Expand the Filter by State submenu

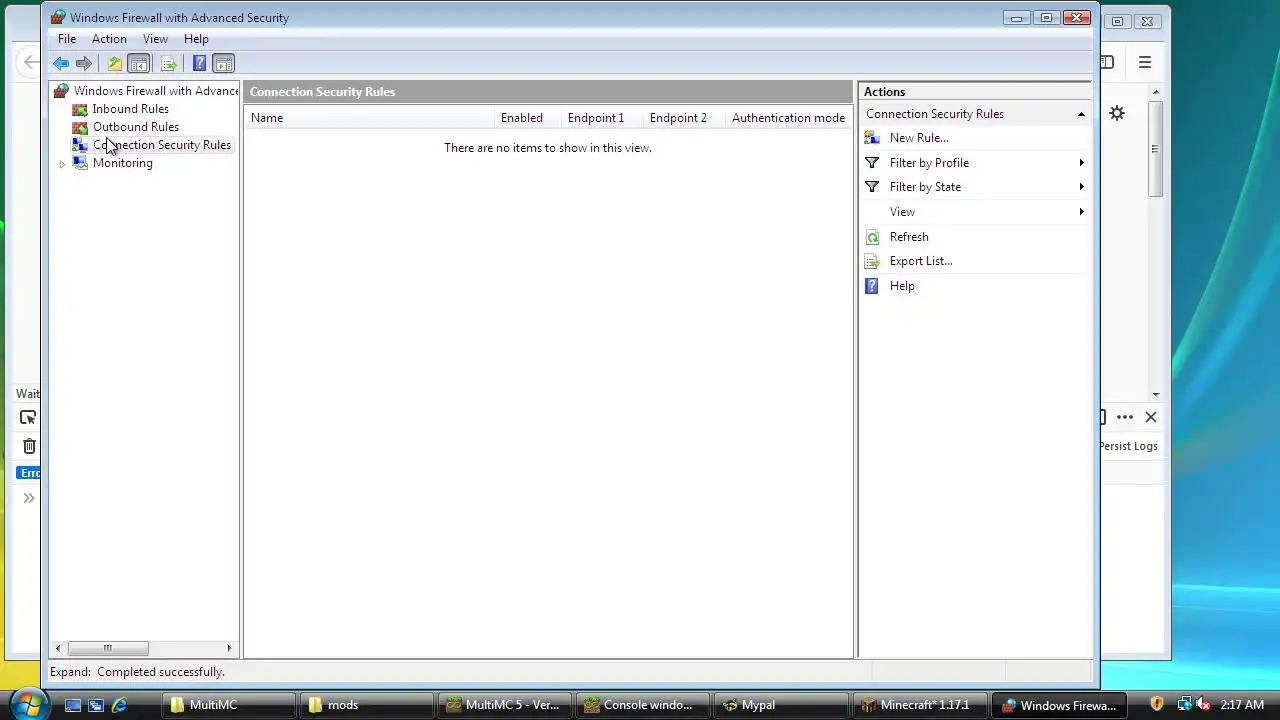pyautogui.click(x=975, y=187)
